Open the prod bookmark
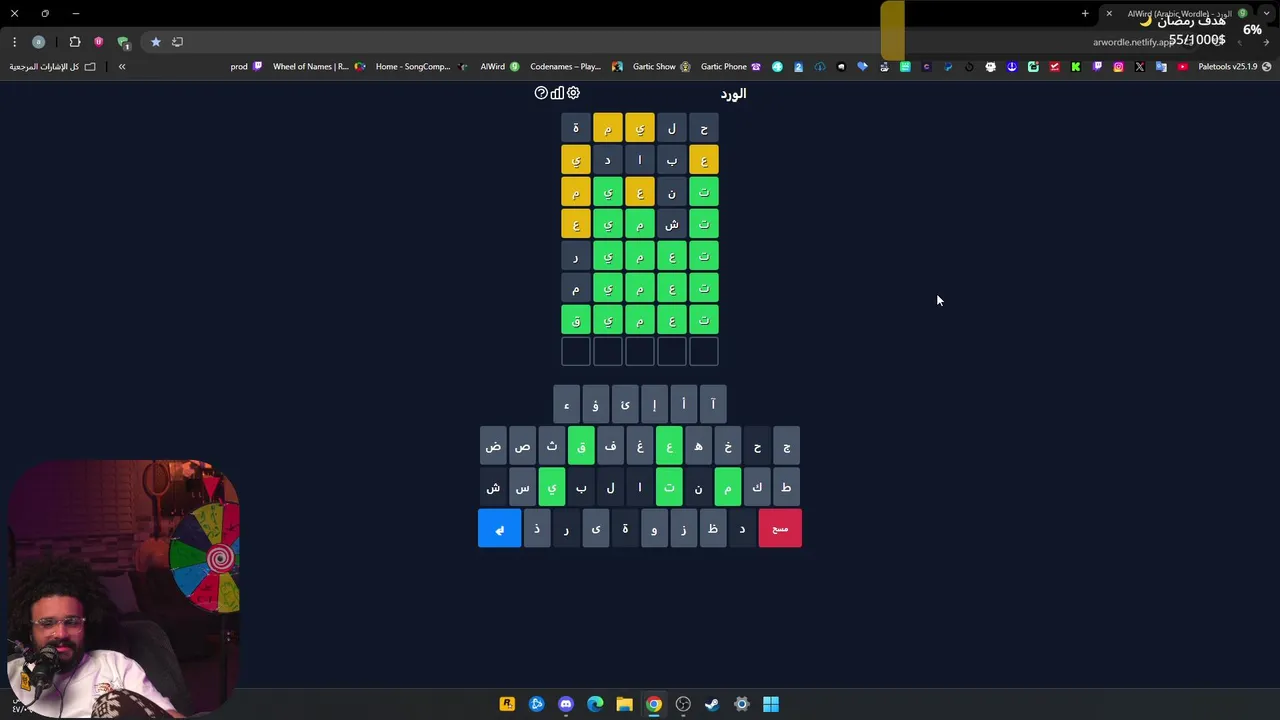This screenshot has height=720, width=1280. 246,66
